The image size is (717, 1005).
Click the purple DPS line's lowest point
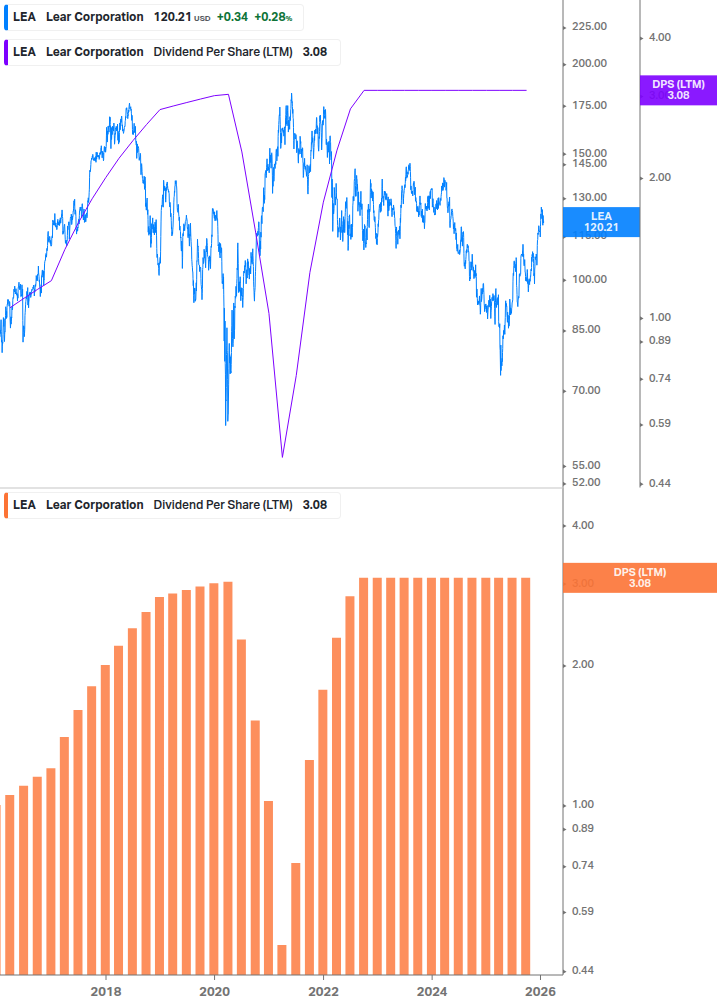tap(282, 456)
